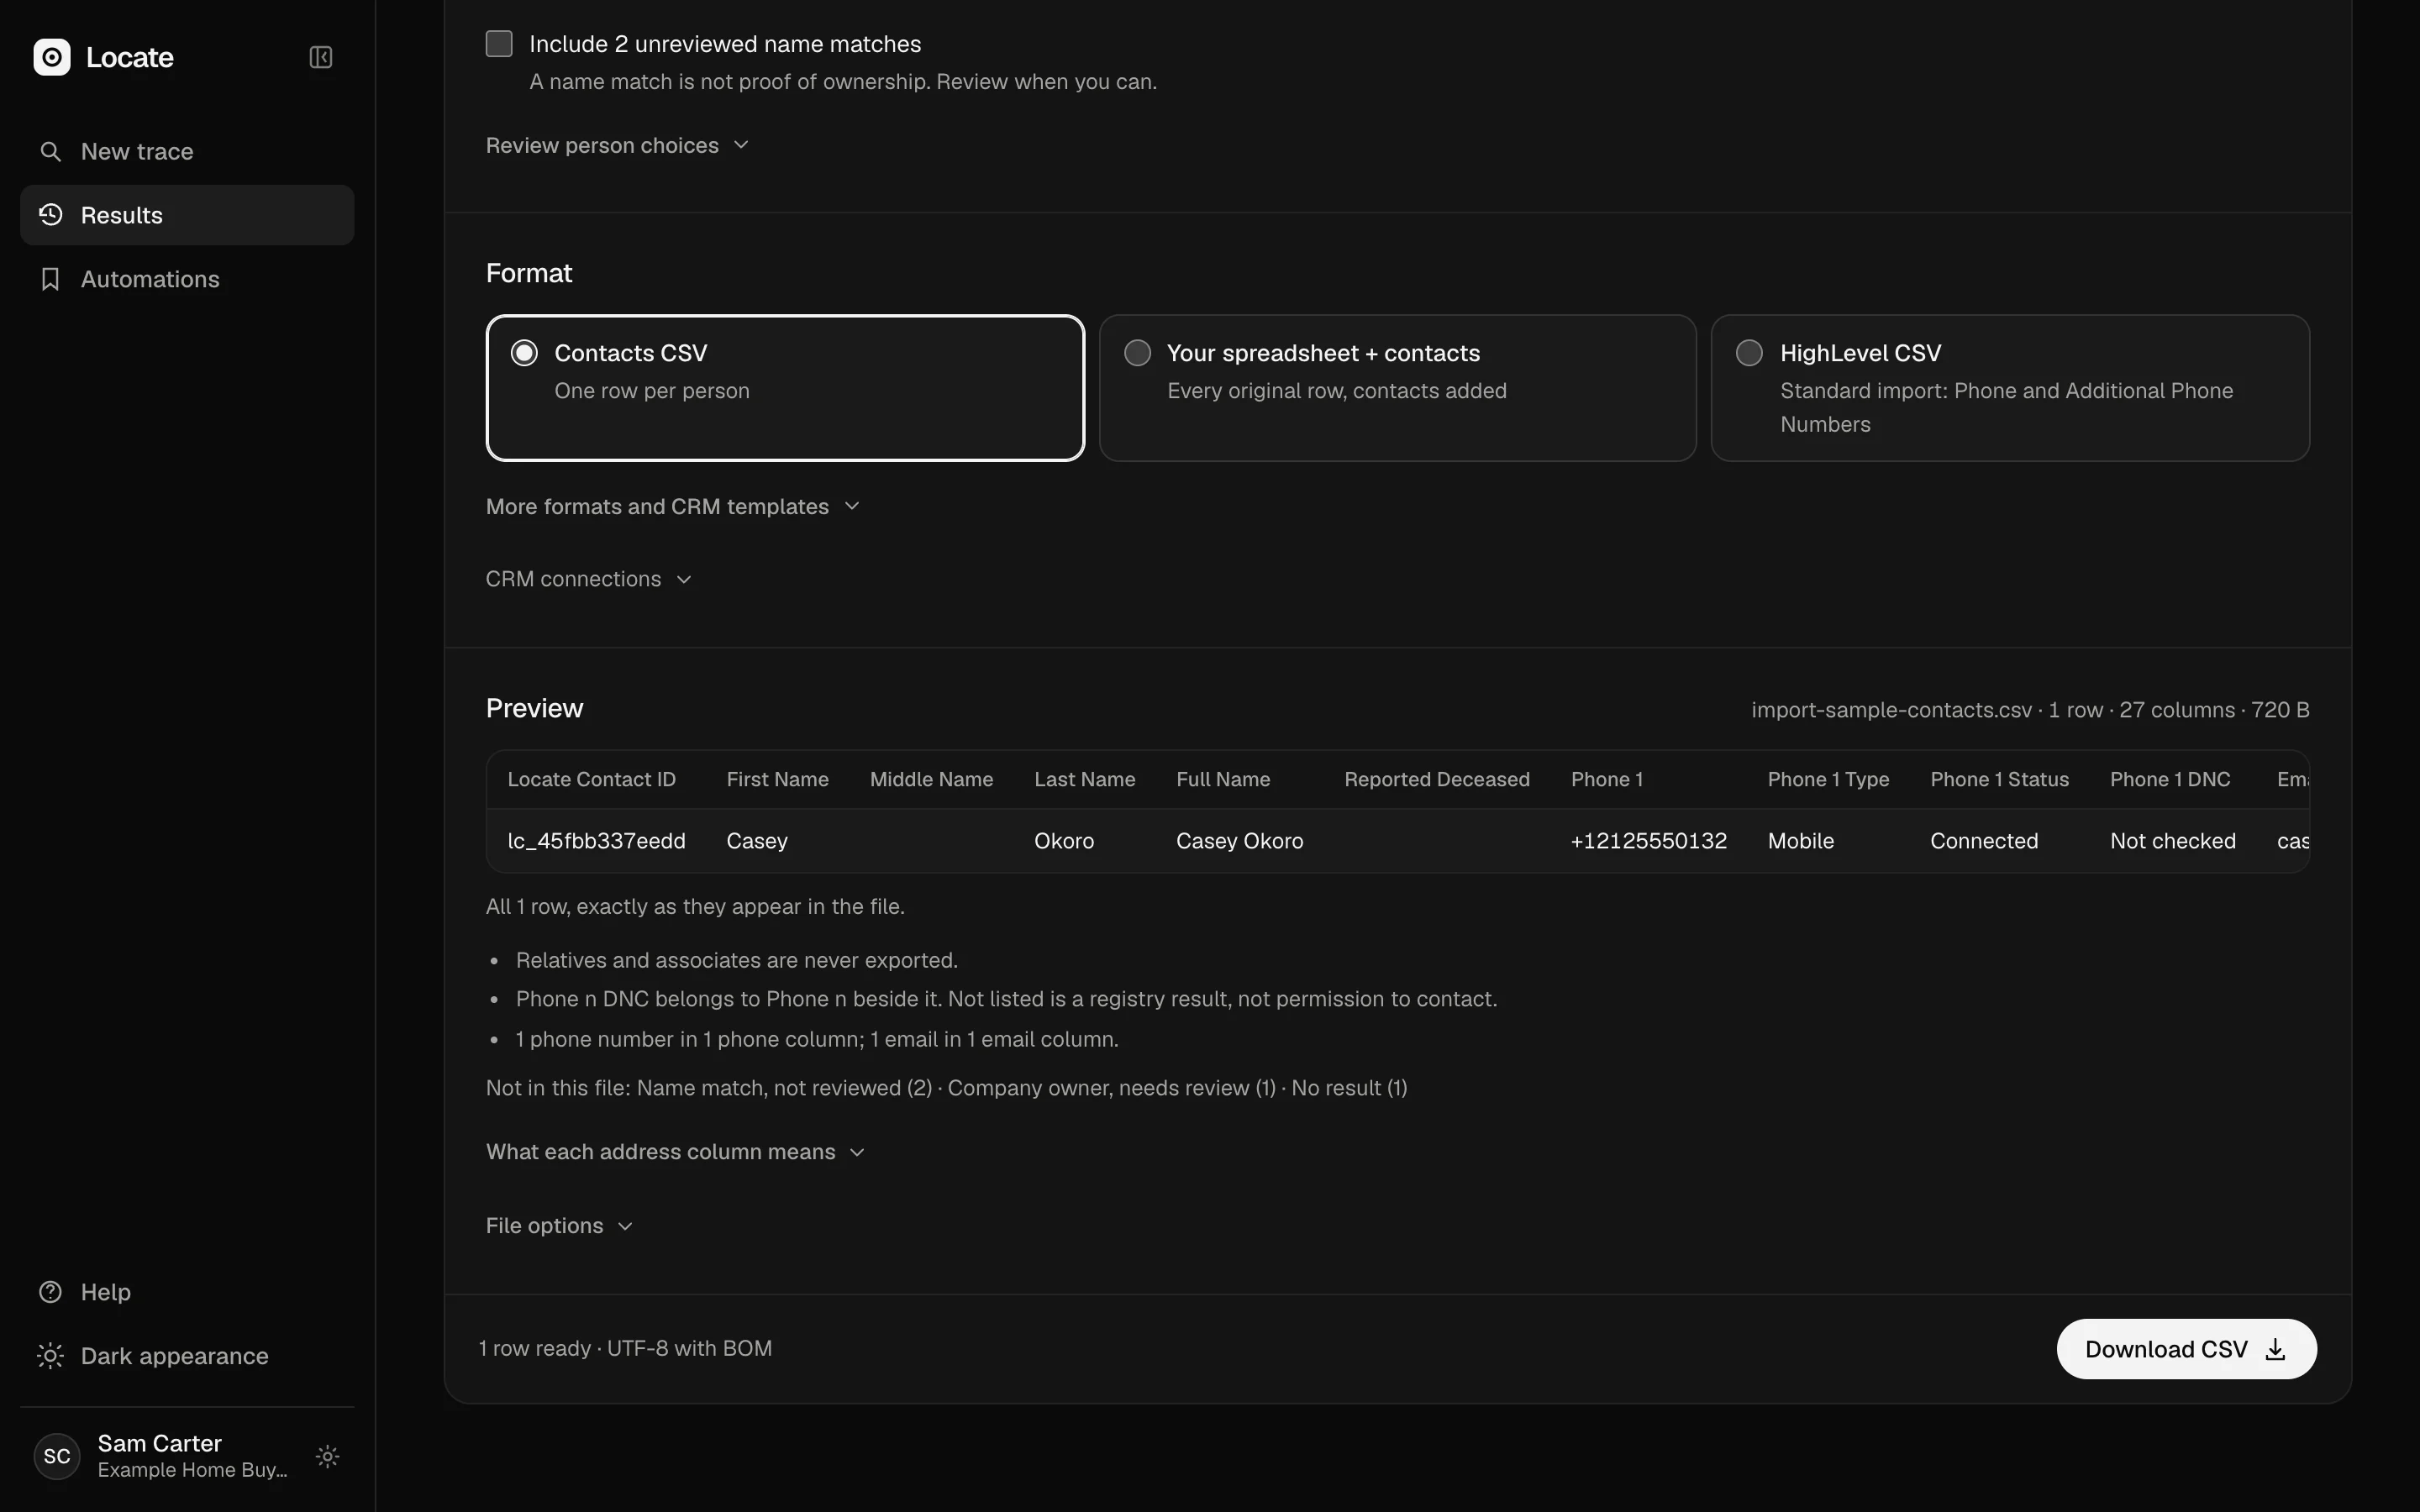This screenshot has height=1512, width=2420.
Task: Open Automations in the sidebar
Action: (x=187, y=279)
